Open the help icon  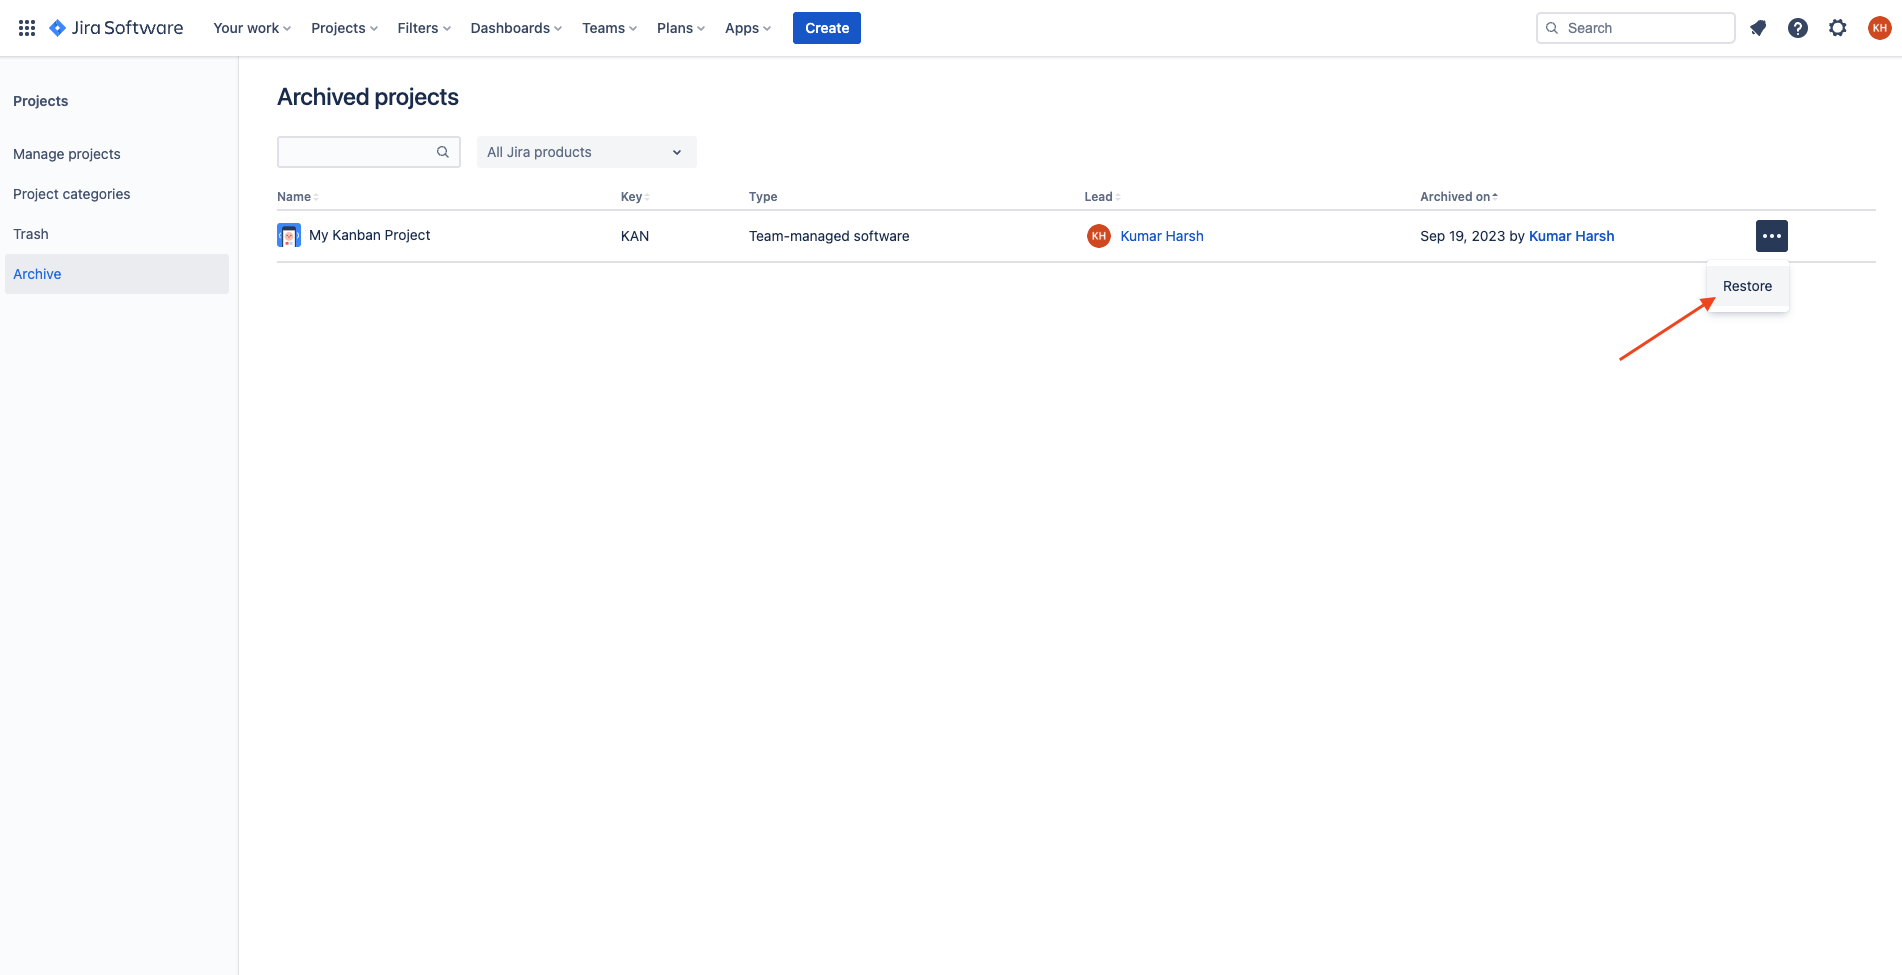click(1798, 27)
